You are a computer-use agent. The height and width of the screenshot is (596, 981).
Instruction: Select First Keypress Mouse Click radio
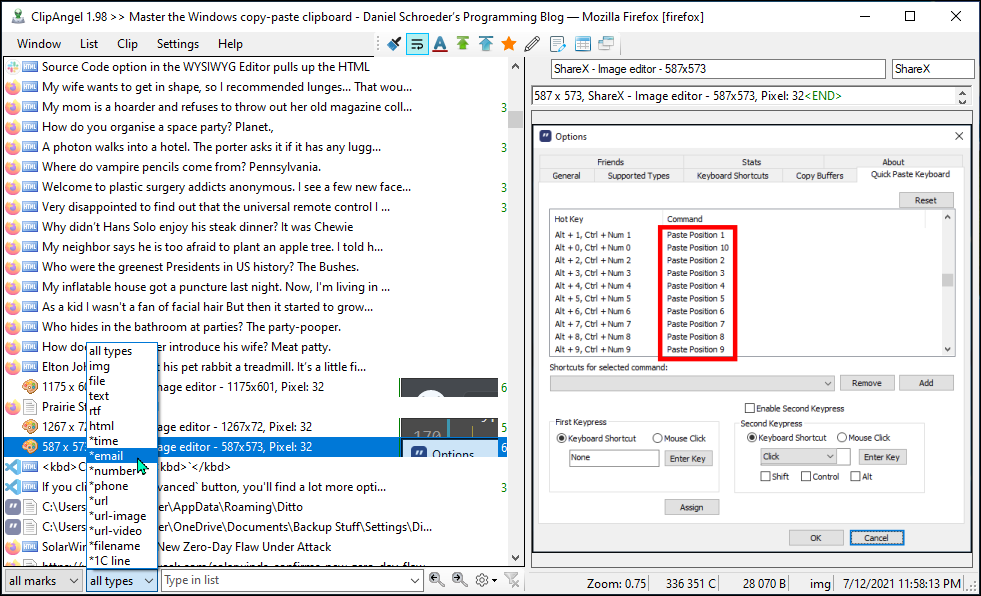pyautogui.click(x=658, y=438)
